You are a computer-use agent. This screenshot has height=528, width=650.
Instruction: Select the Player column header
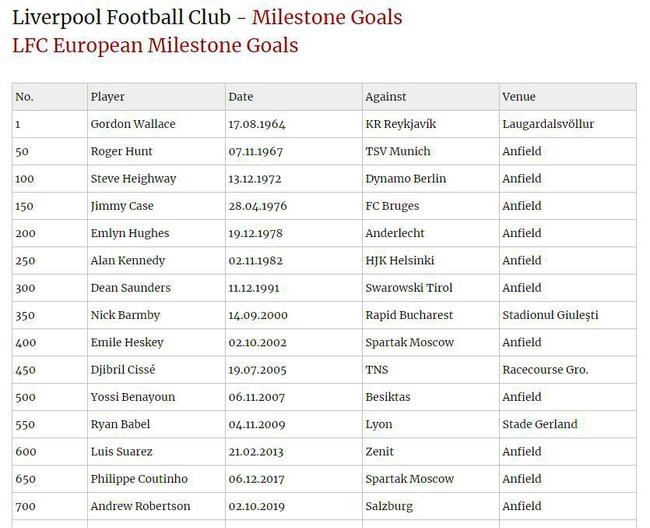point(107,97)
